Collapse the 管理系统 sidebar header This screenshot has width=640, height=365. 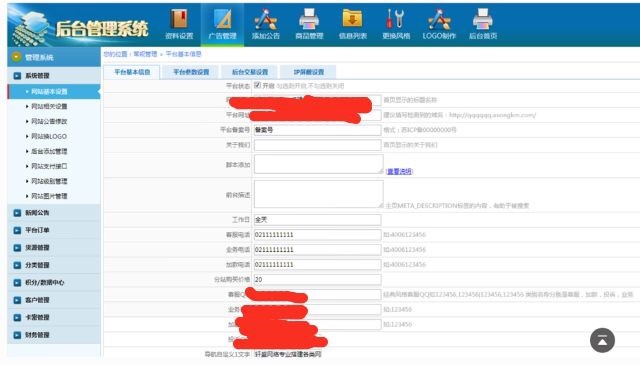coord(54,57)
